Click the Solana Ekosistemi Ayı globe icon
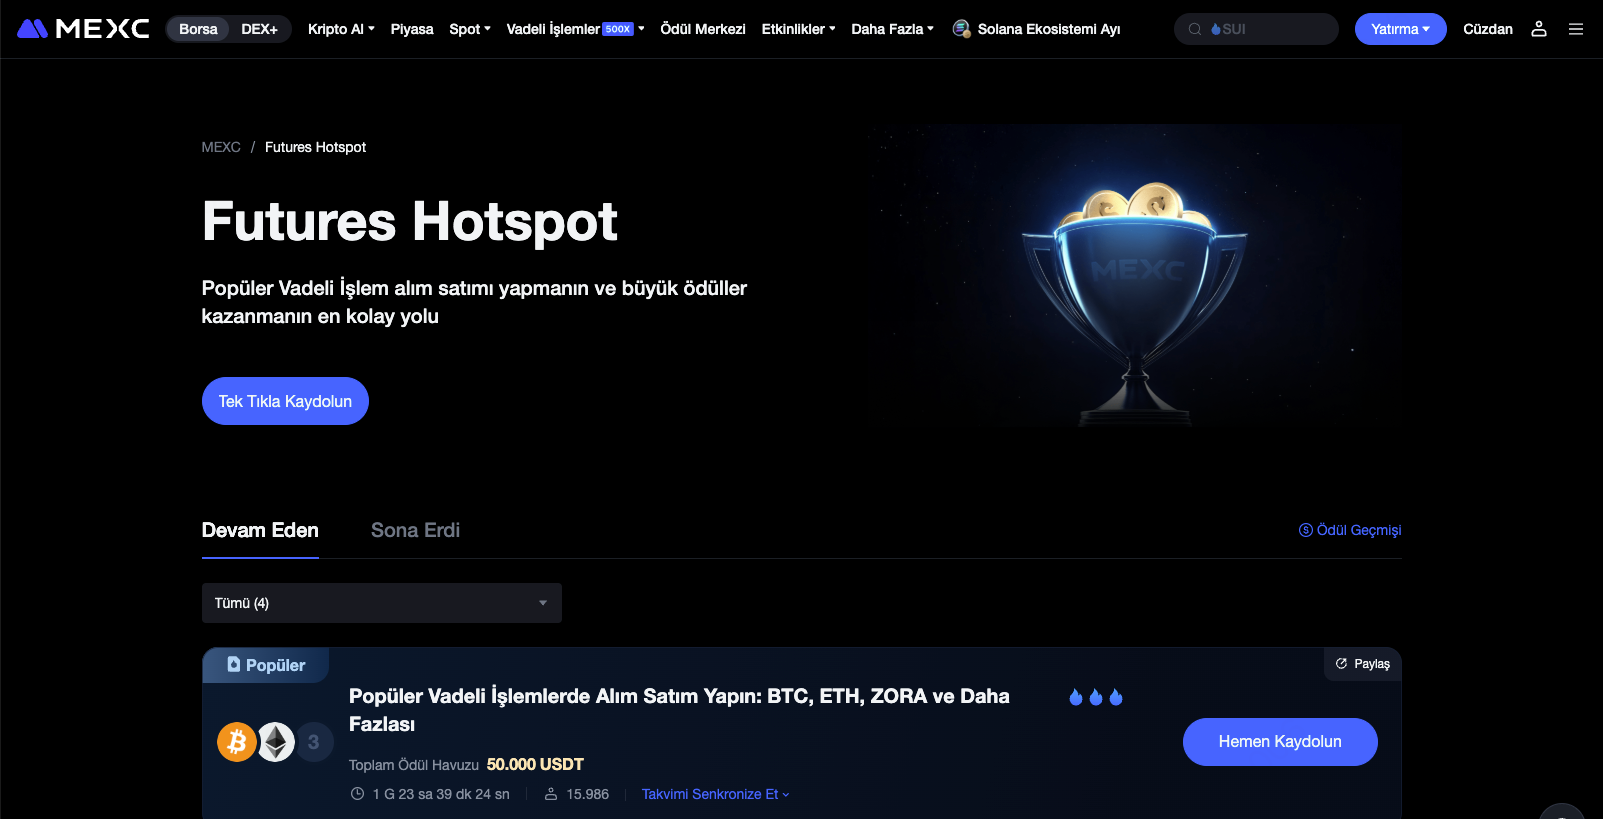 (x=961, y=29)
